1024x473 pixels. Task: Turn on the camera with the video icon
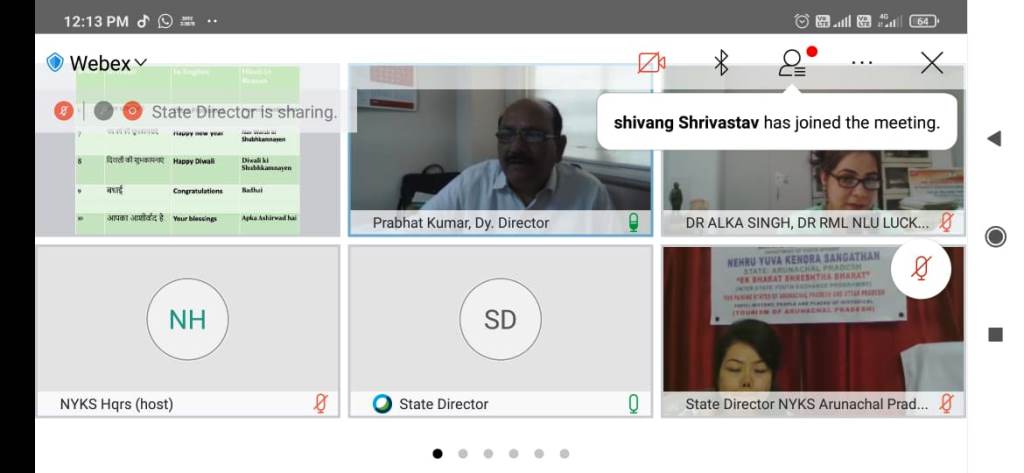point(651,63)
